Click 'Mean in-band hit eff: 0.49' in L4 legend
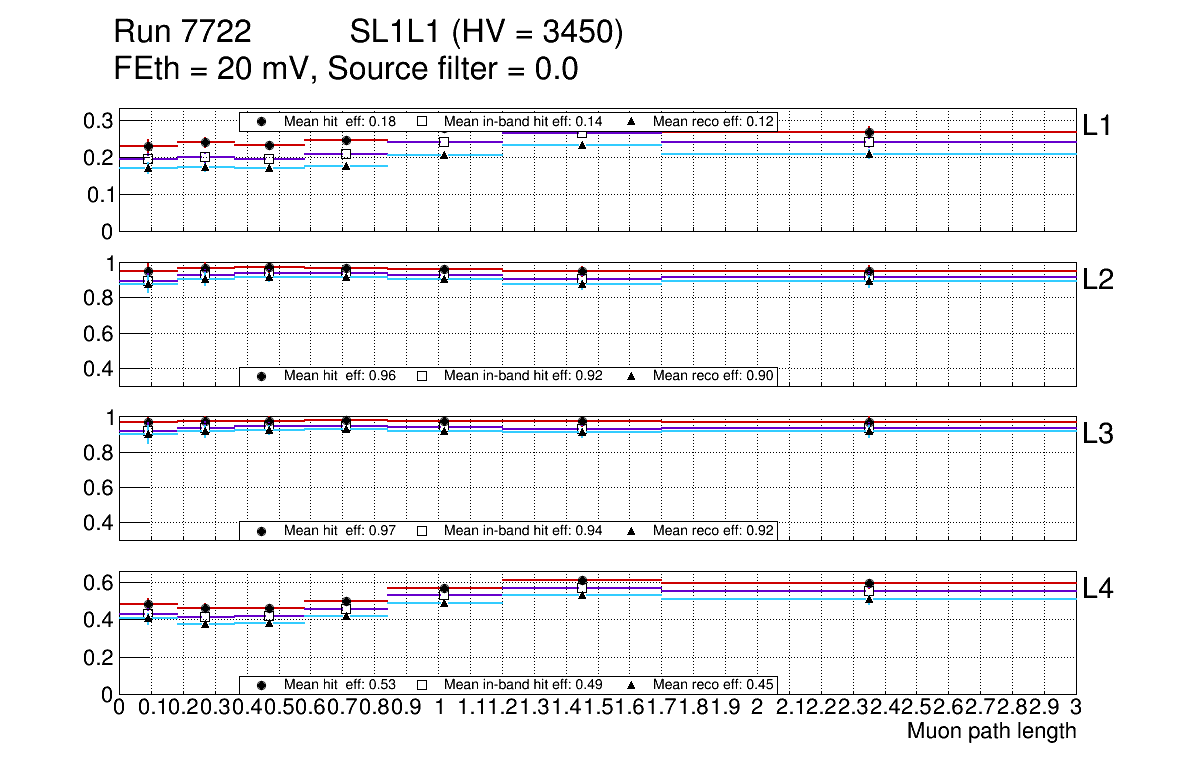The width and height of the screenshot is (1196, 772). [x=522, y=685]
